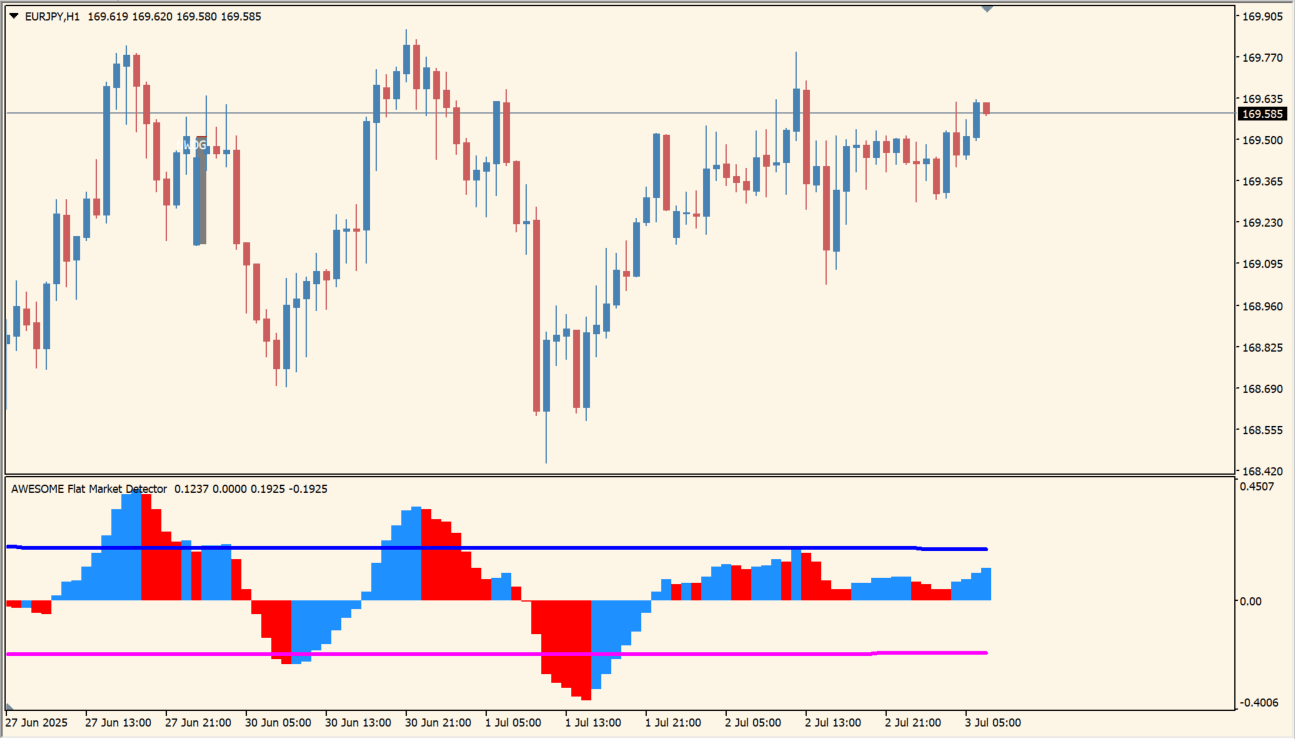Click the close price 169.585 in chart header

[241, 16]
